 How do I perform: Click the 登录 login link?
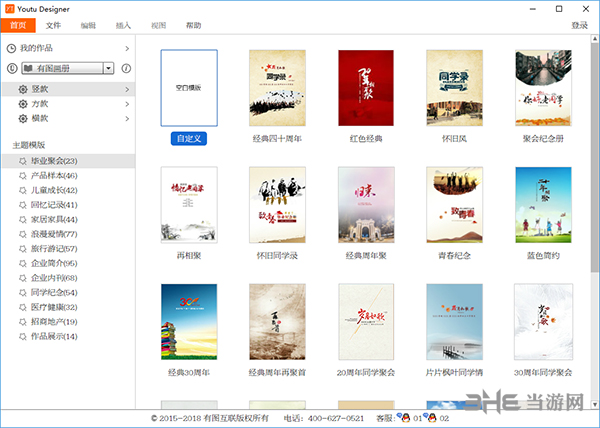579,25
